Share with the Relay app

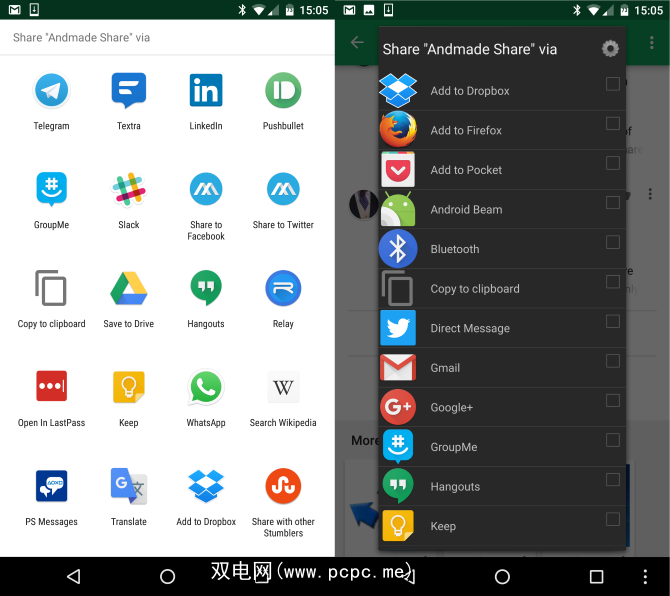coord(283,288)
